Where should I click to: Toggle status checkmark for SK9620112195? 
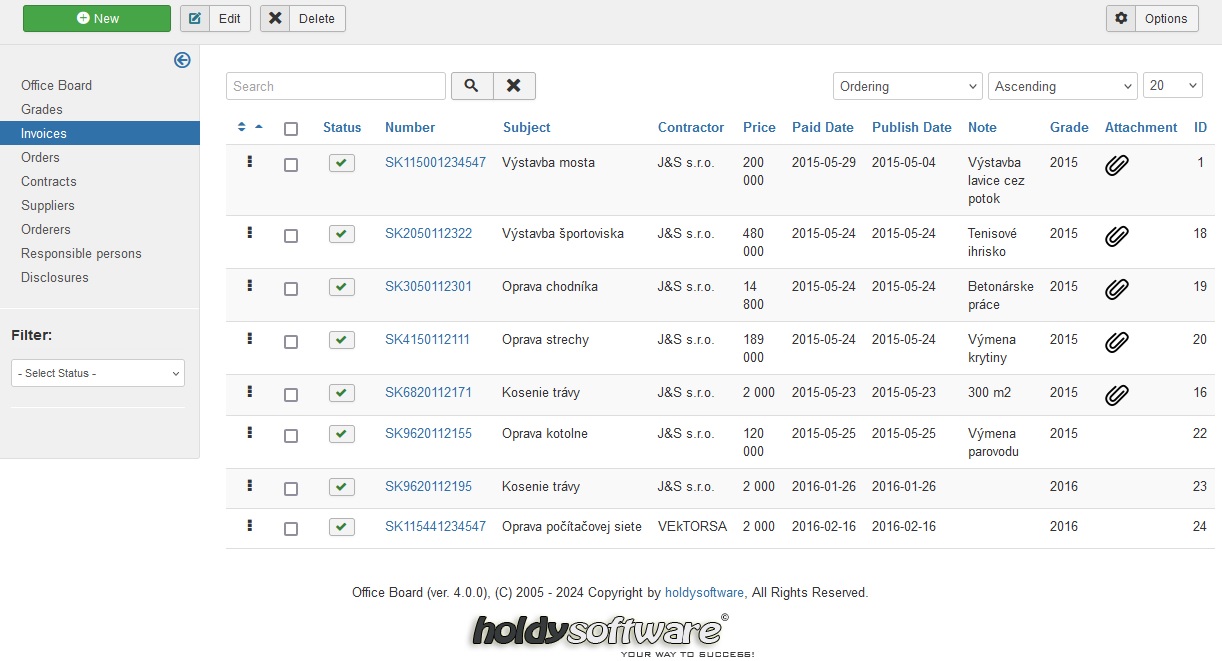pyautogui.click(x=342, y=487)
